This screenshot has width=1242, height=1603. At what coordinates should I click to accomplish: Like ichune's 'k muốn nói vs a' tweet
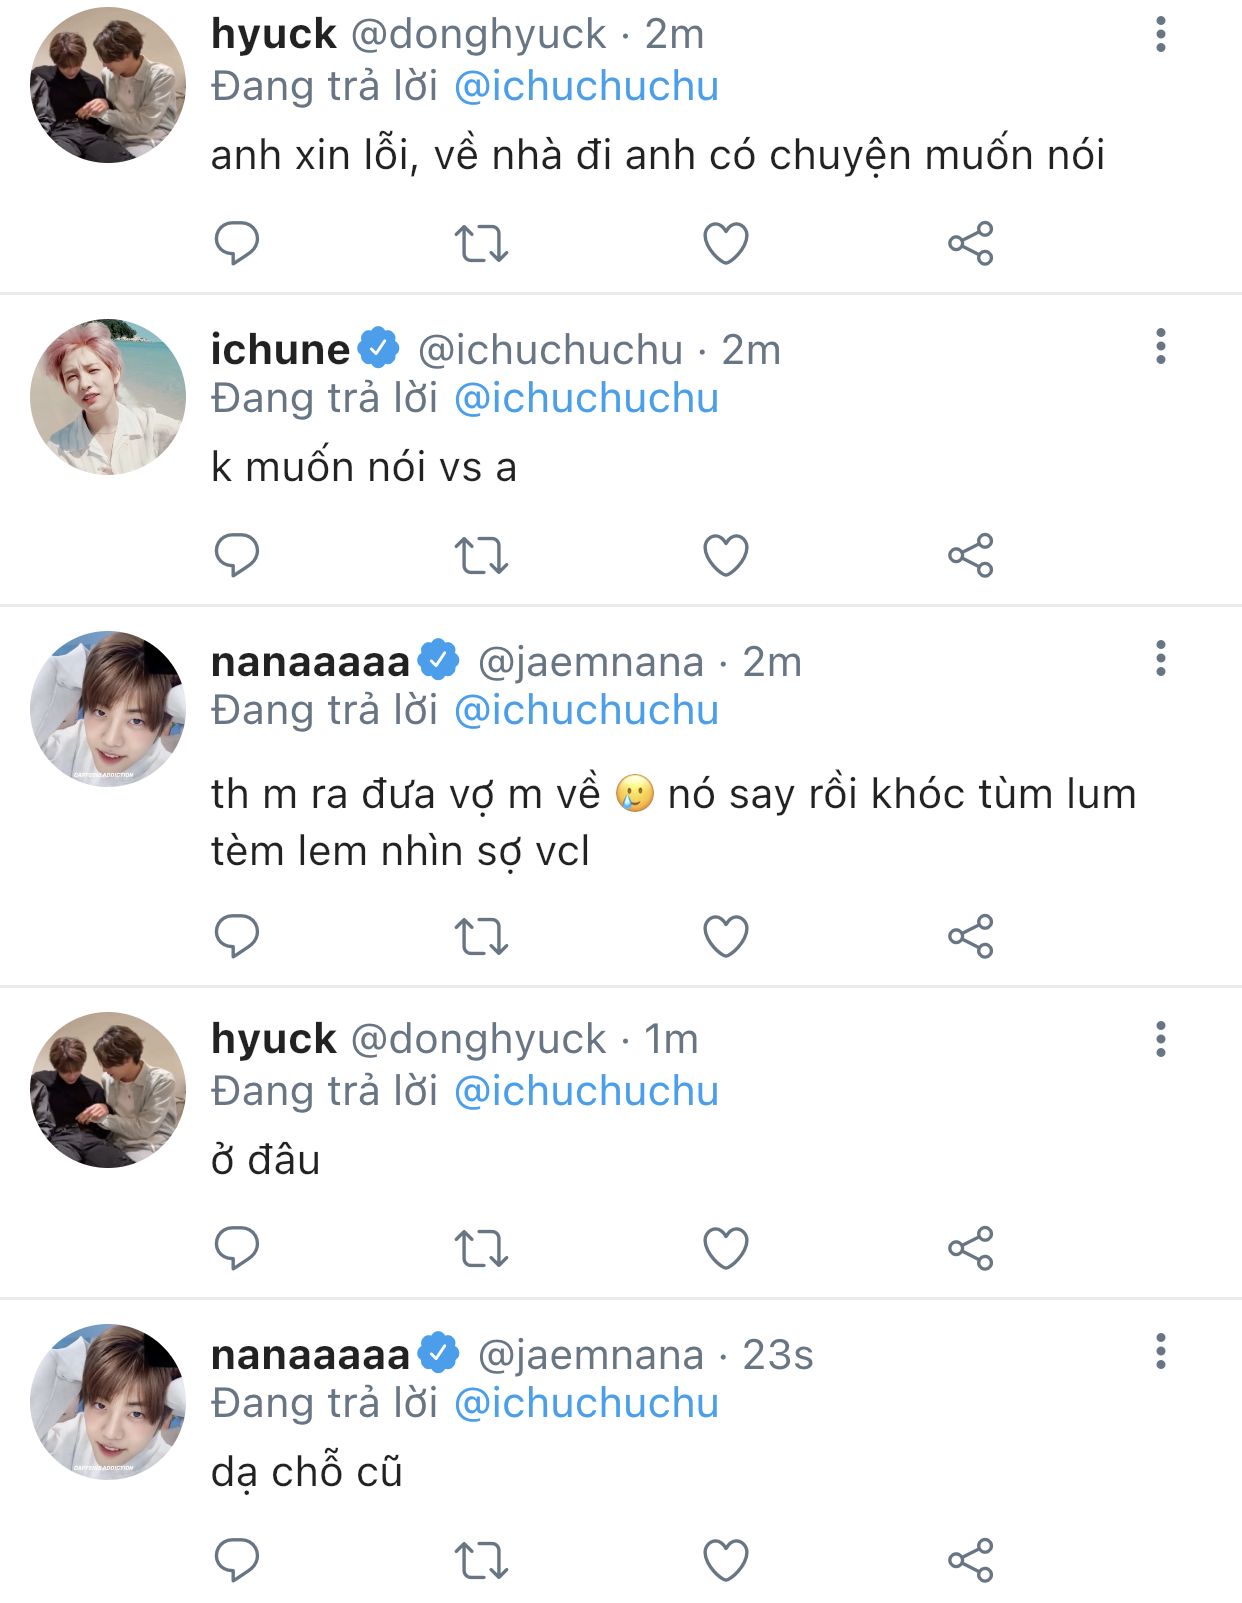click(x=726, y=555)
